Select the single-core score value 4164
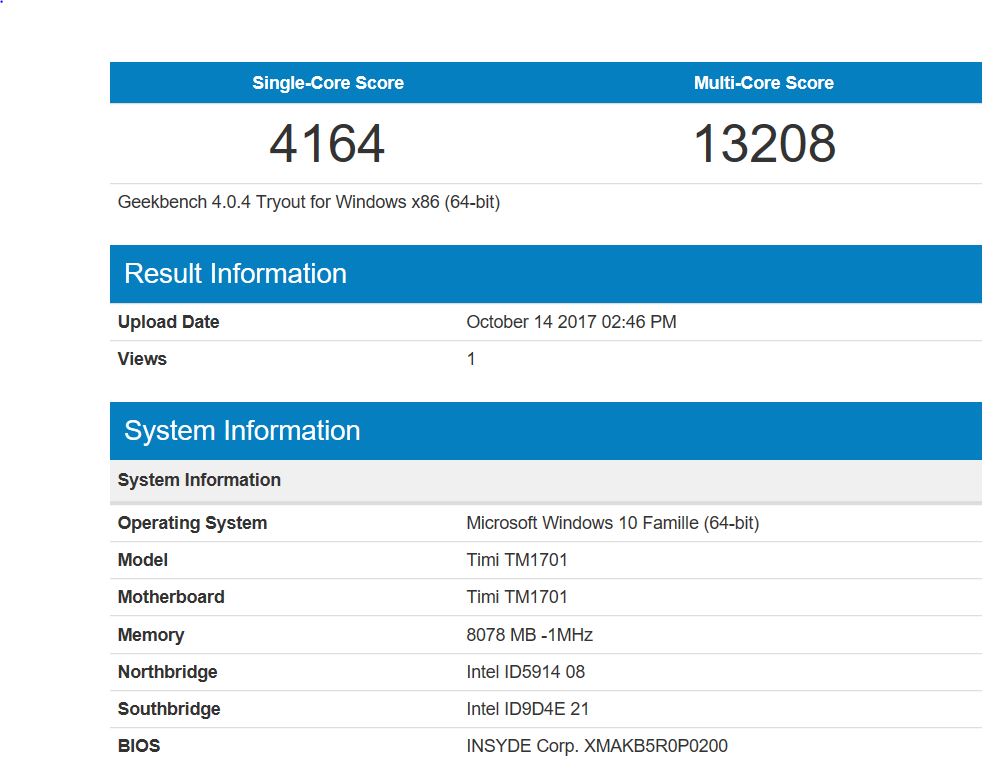This screenshot has height=771, width=993. [327, 144]
